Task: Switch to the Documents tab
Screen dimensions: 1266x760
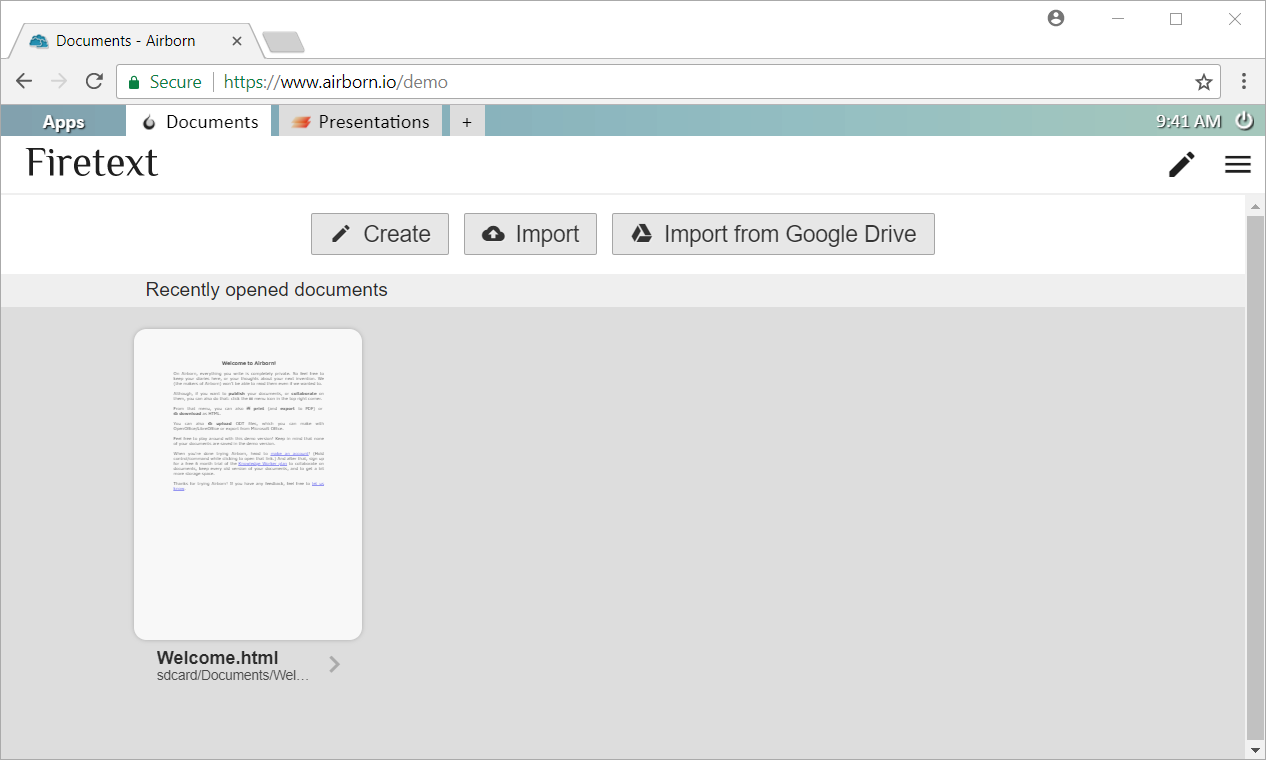Action: point(200,122)
